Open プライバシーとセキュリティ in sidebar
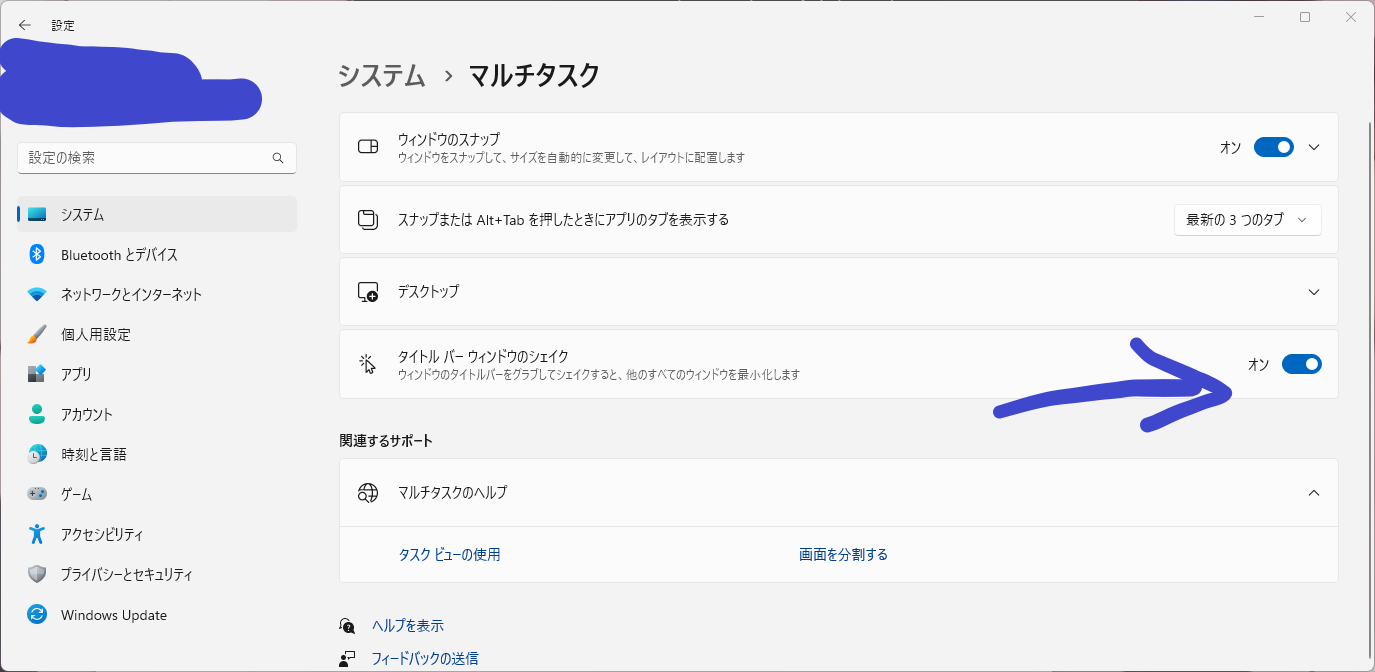Image resolution: width=1375 pixels, height=672 pixels. (157, 575)
